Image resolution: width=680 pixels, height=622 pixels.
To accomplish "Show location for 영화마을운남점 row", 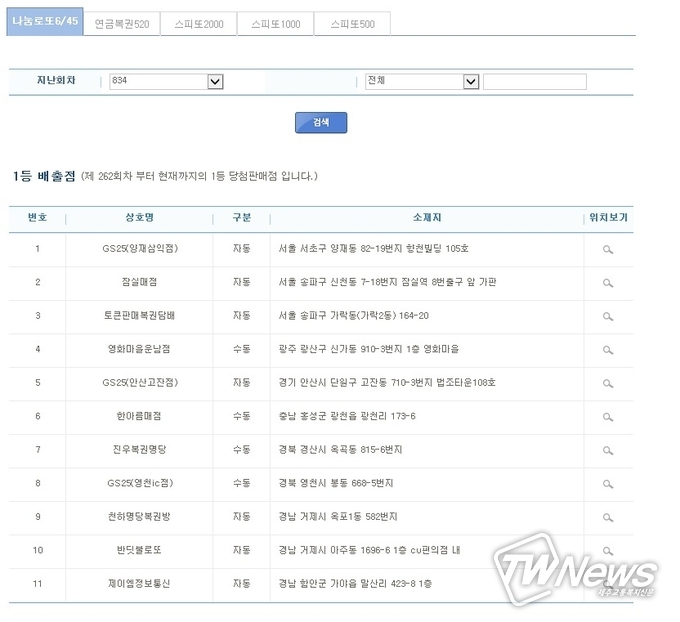I will coord(607,350).
